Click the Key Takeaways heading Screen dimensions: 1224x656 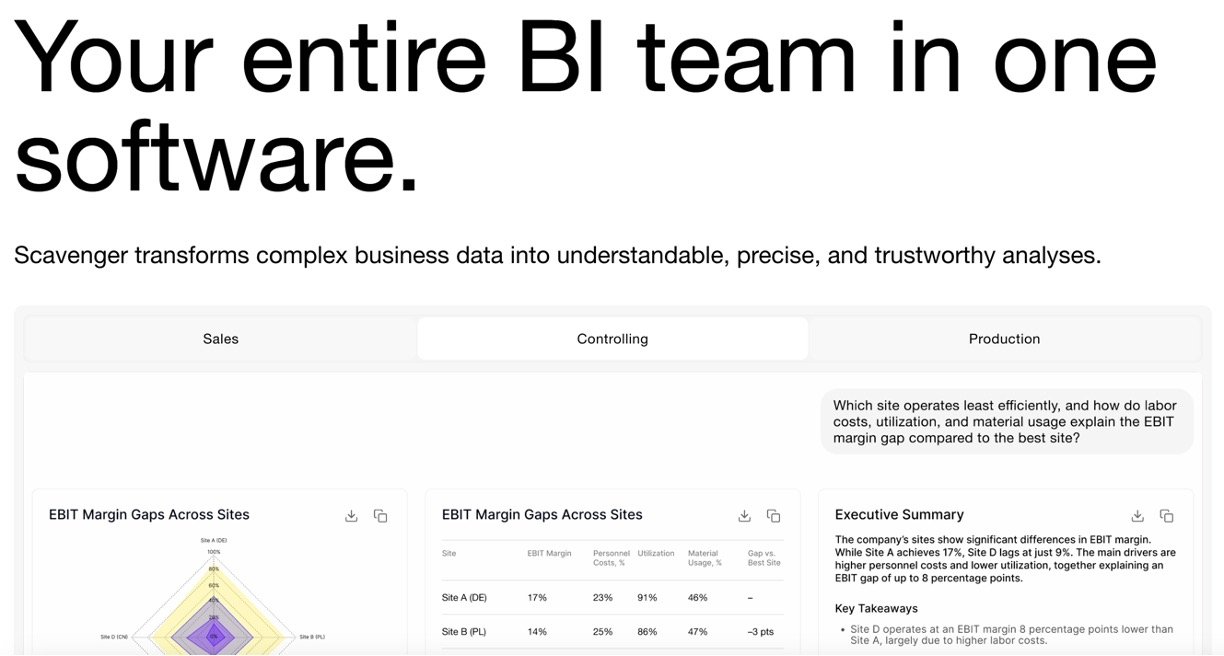point(876,608)
